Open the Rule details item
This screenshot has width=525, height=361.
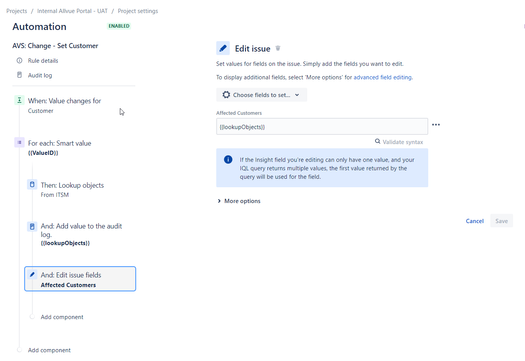pos(43,61)
